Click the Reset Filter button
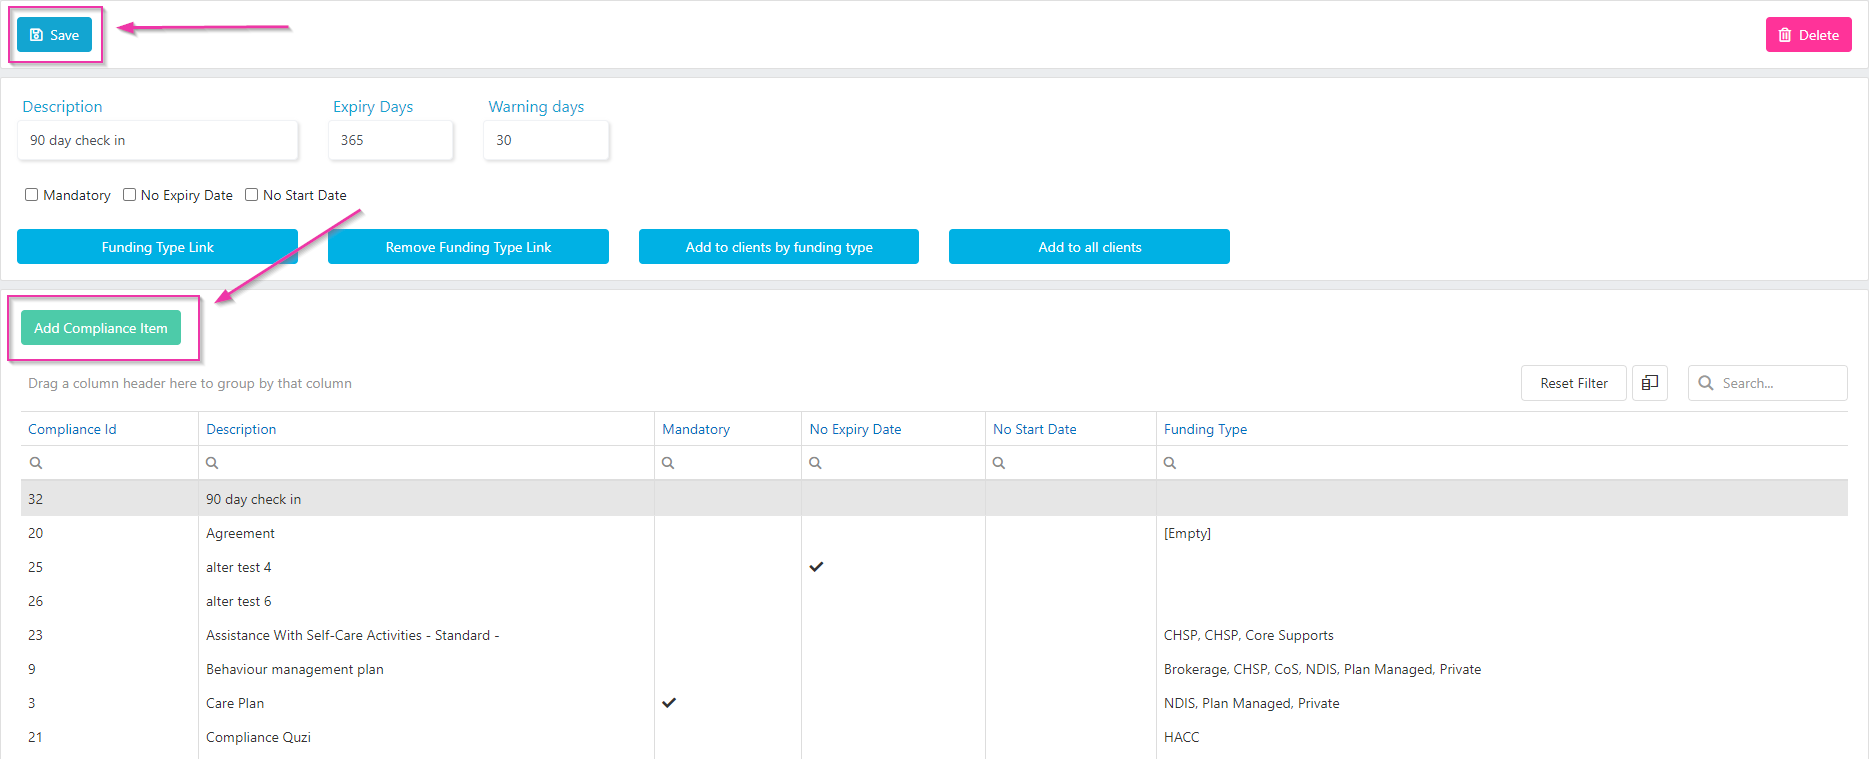1869x759 pixels. tap(1574, 383)
